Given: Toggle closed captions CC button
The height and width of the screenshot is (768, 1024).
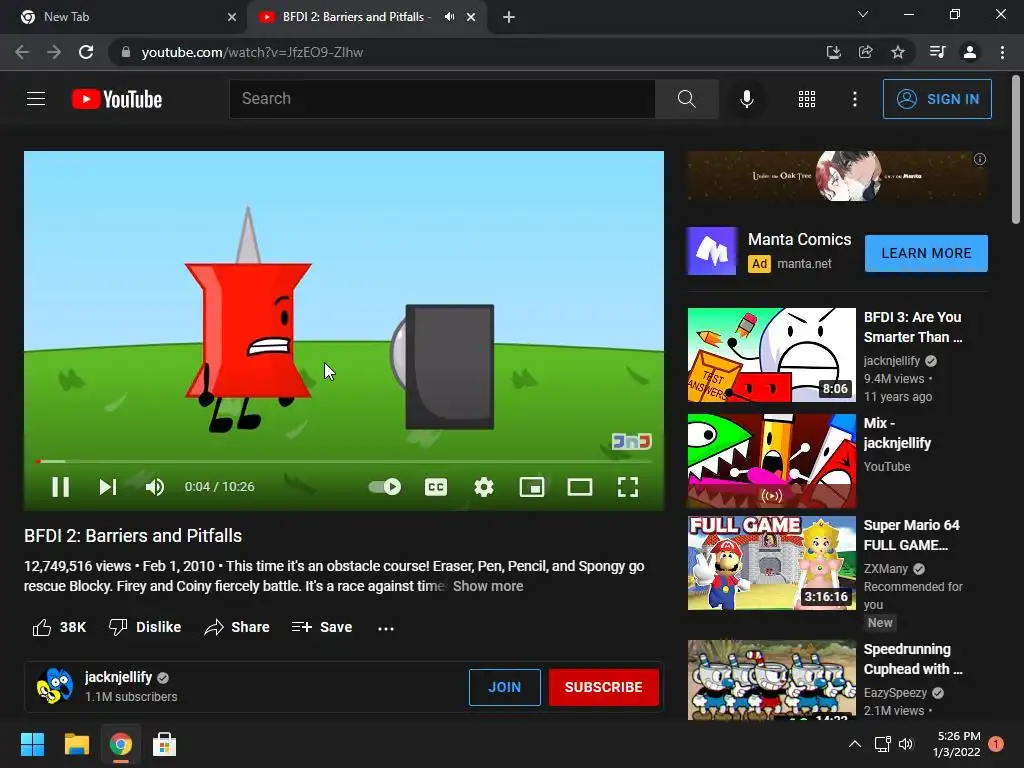Looking at the screenshot, I should pos(436,487).
